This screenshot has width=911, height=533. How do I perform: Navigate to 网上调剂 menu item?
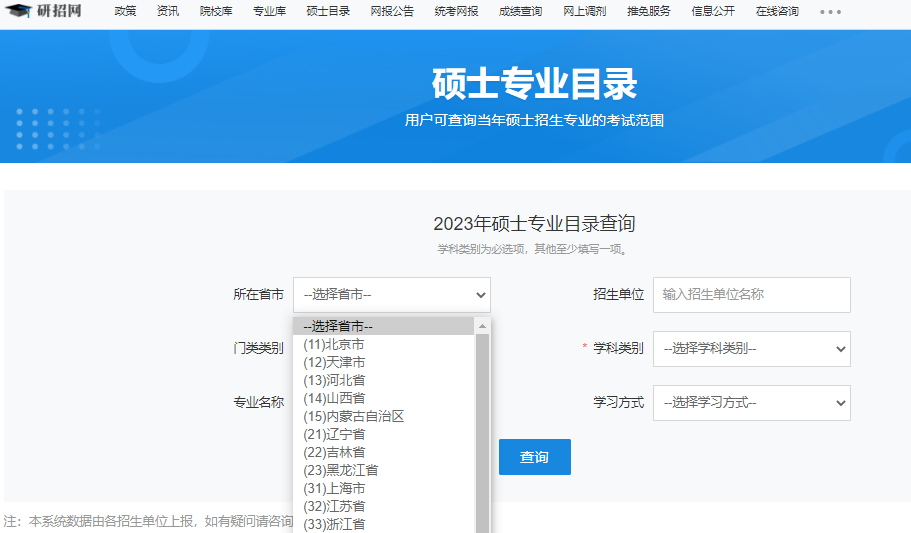584,12
